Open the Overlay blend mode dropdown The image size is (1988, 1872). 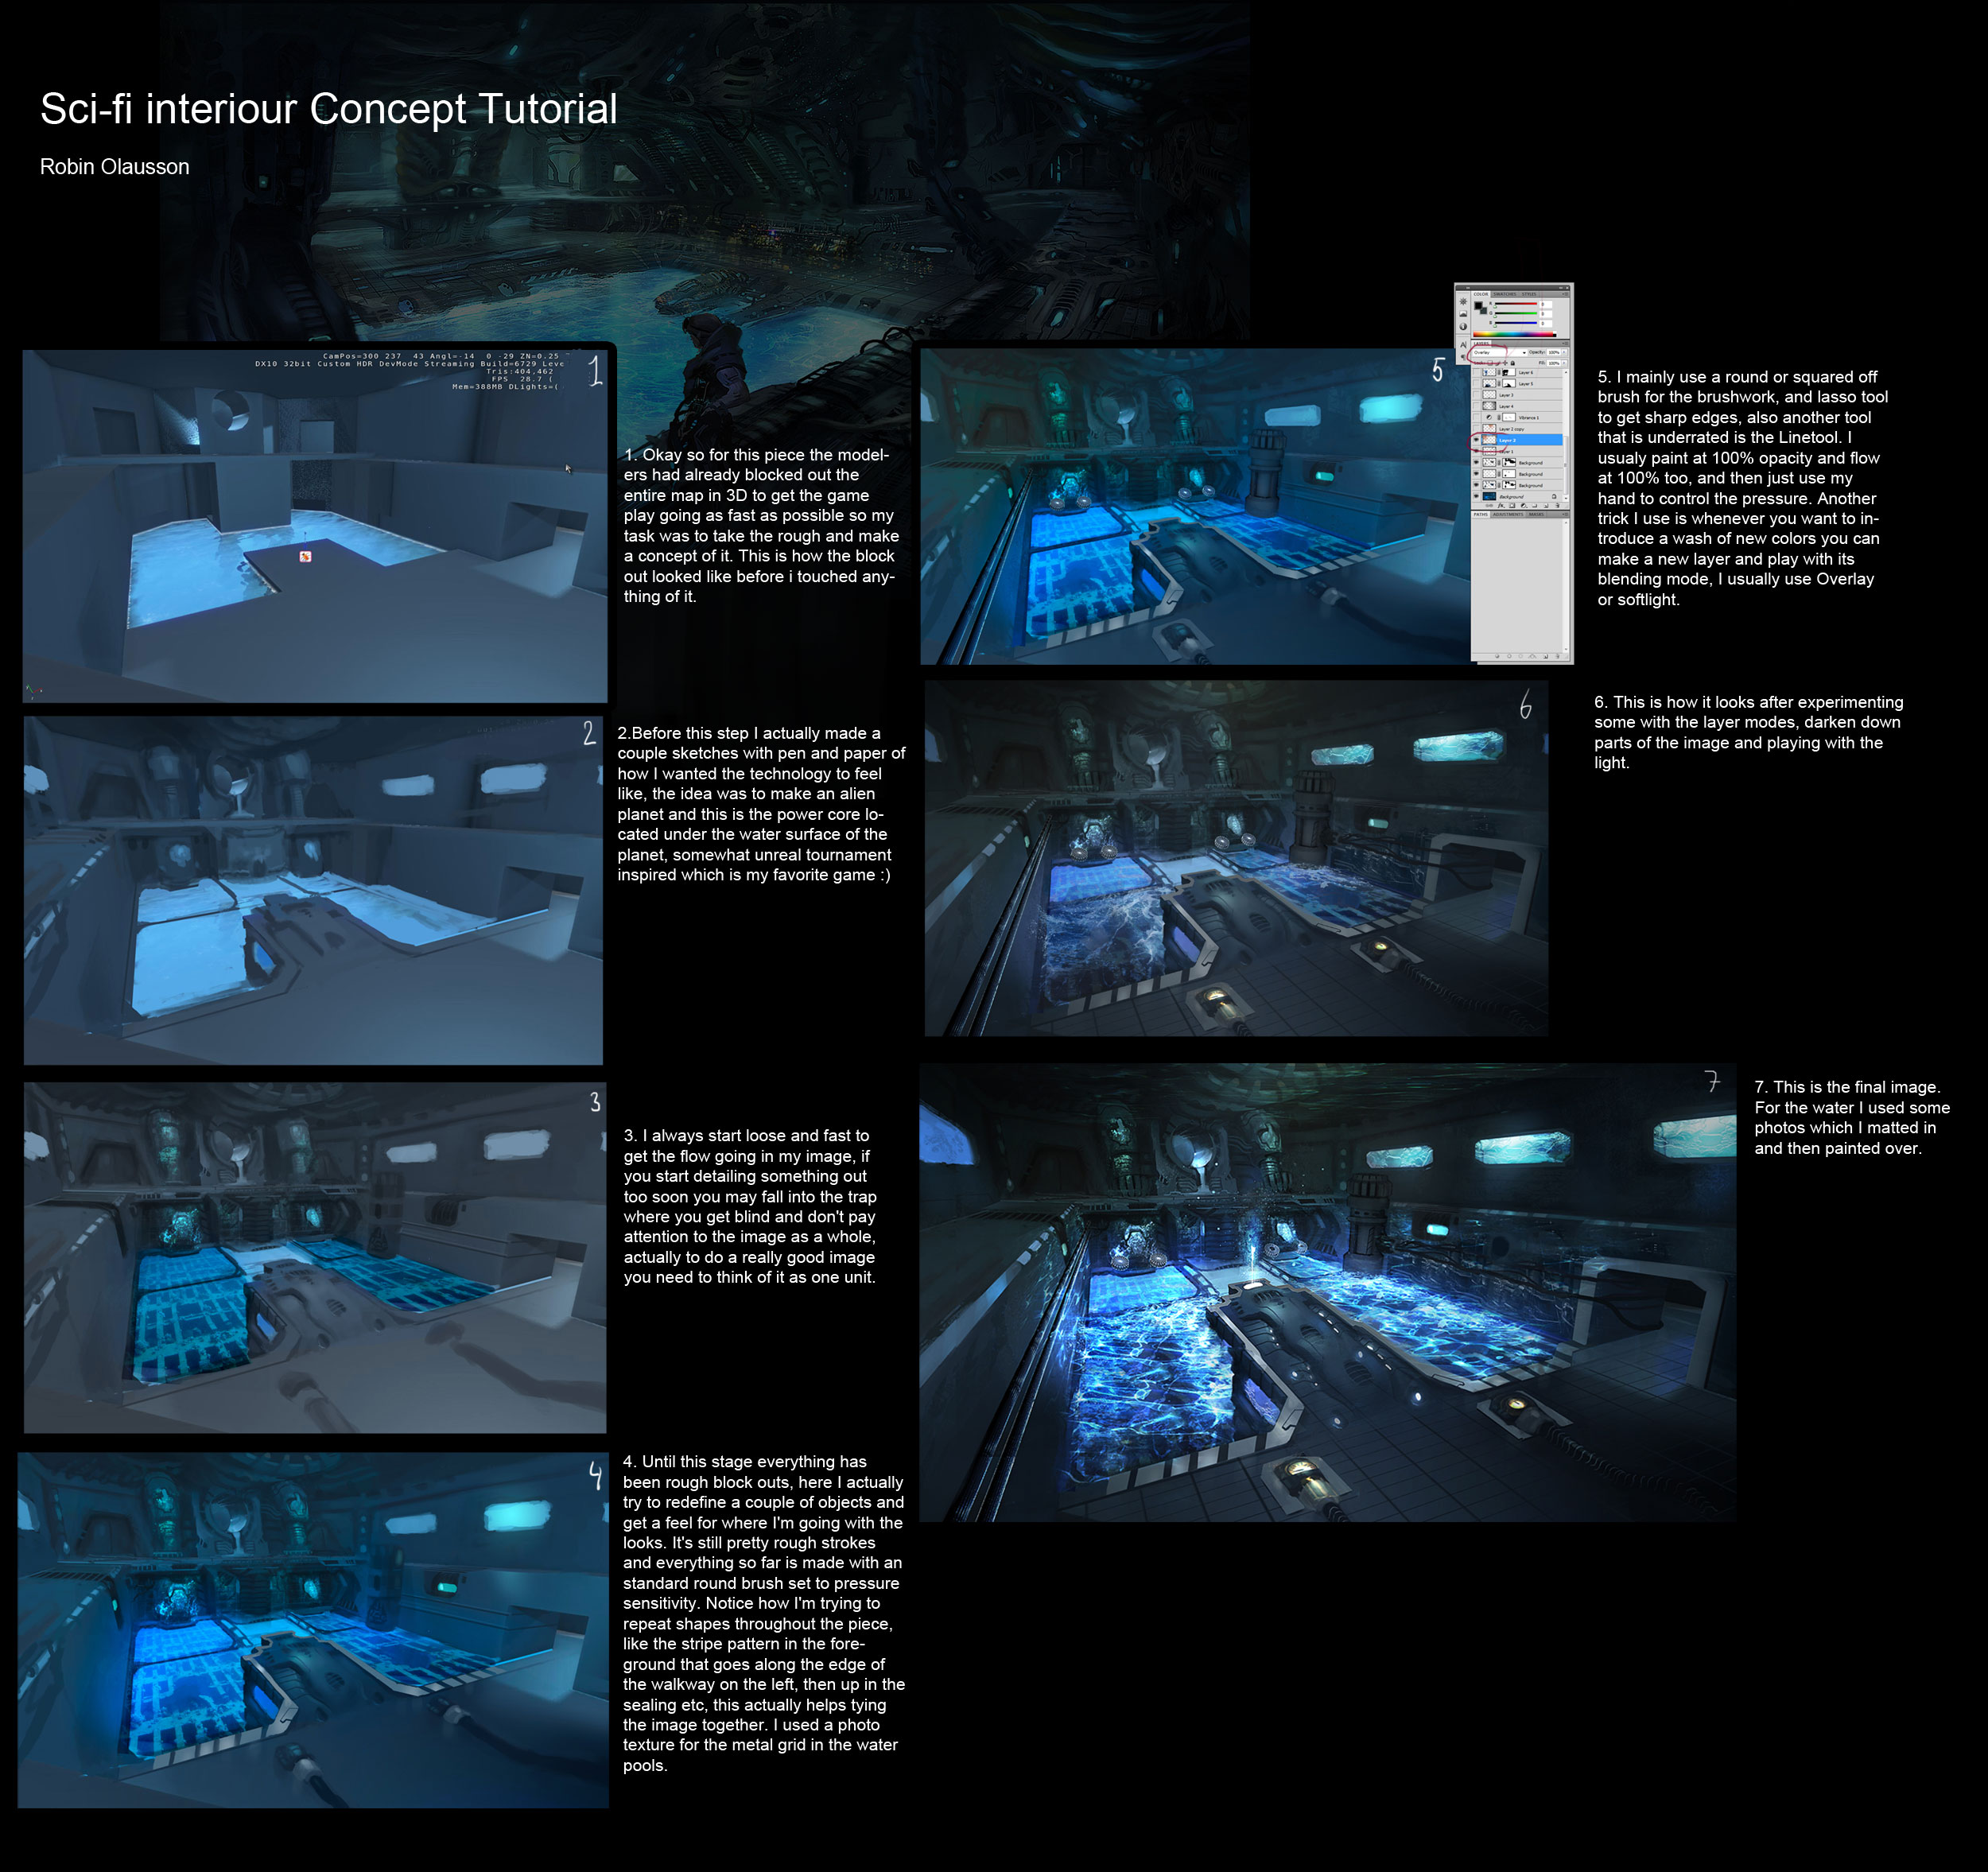[x=1501, y=353]
